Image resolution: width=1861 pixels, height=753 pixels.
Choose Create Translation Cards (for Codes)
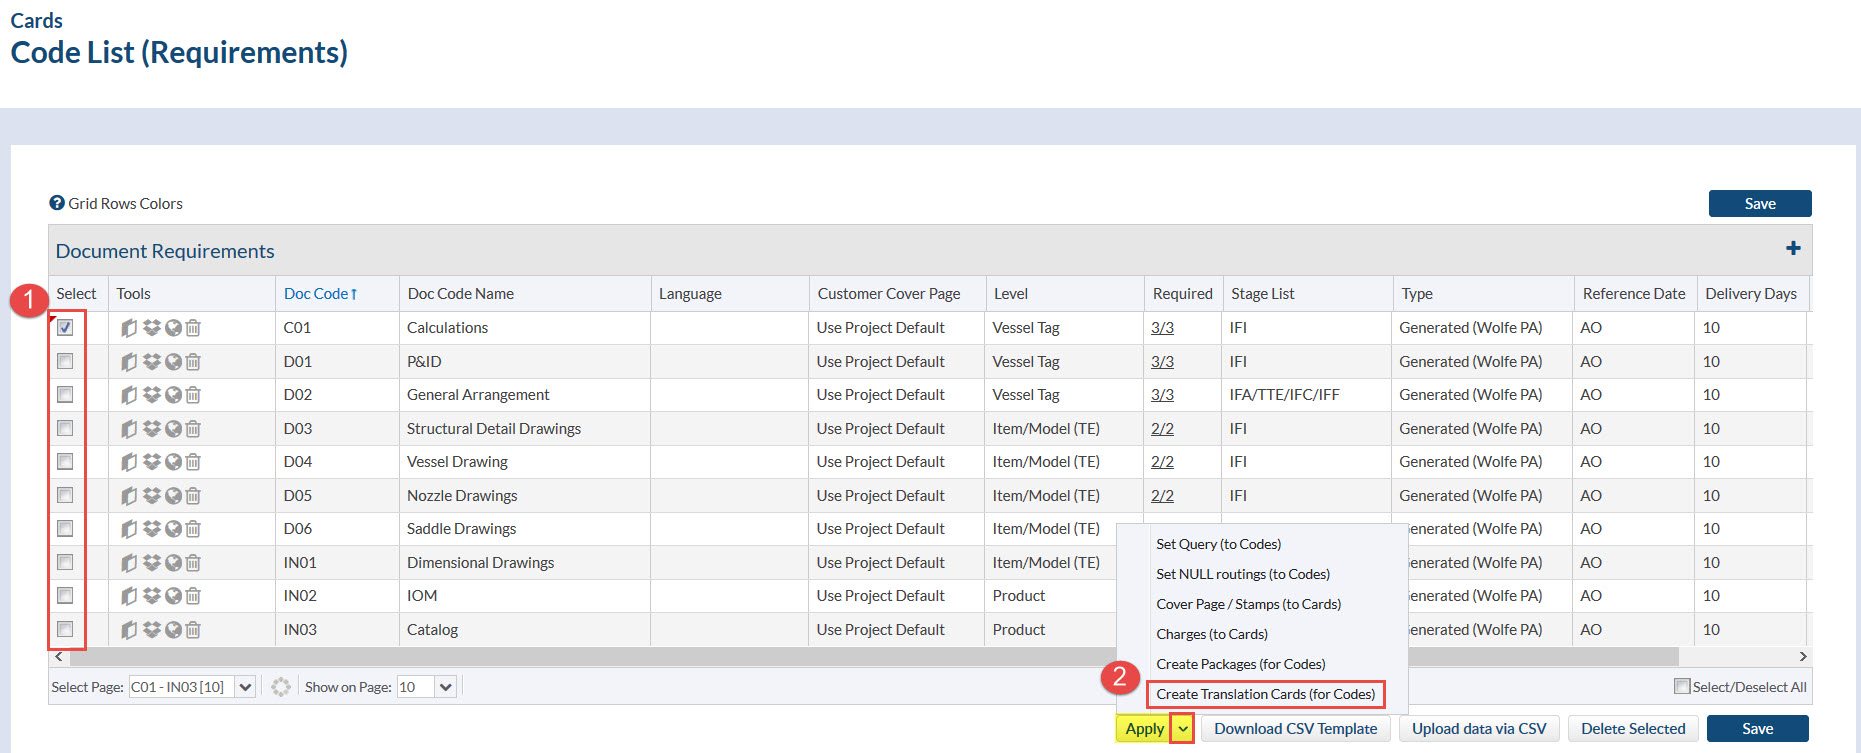pos(1265,694)
